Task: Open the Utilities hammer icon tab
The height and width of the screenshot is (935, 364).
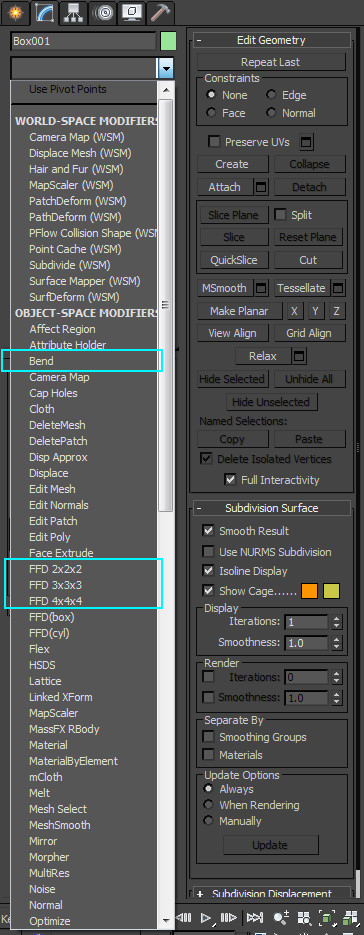Action: [159, 12]
